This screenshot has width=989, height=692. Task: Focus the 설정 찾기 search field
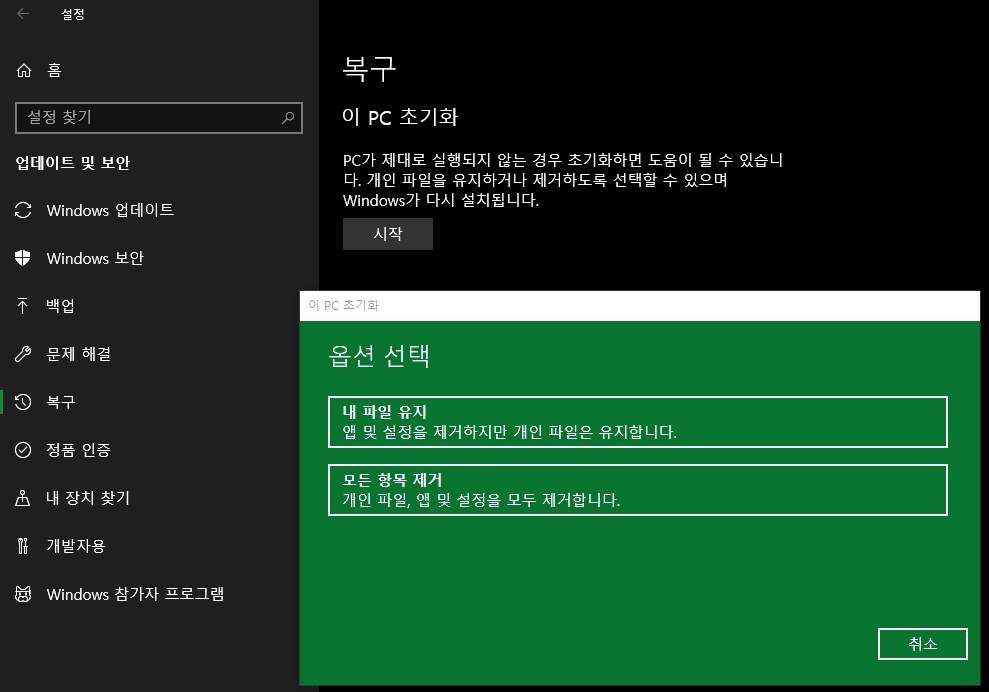click(x=145, y=117)
